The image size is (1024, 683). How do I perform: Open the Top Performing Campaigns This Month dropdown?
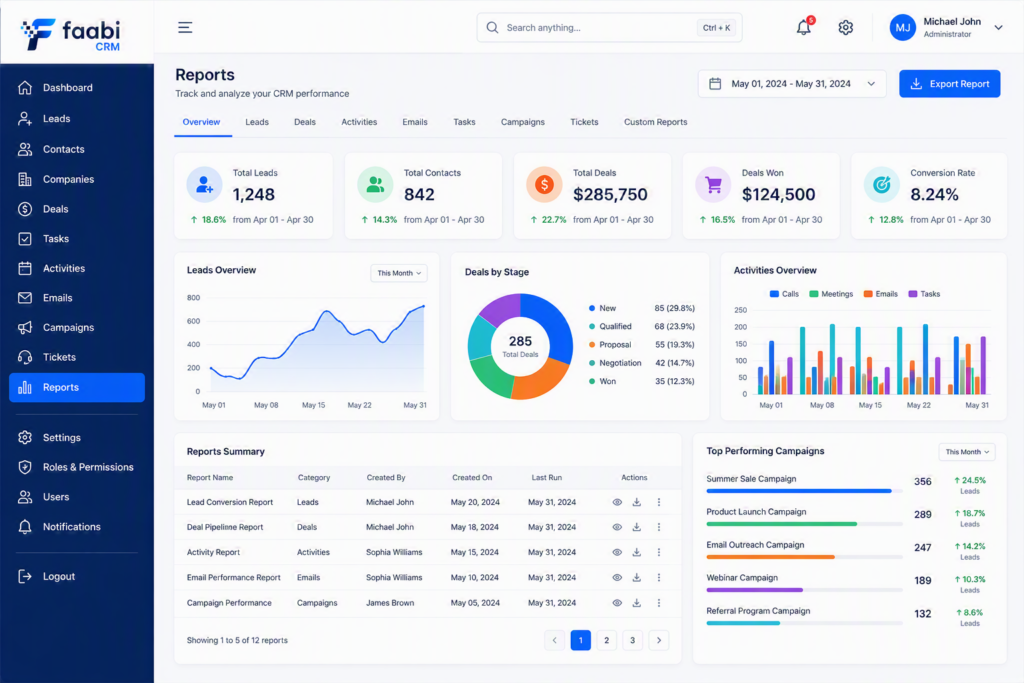pyautogui.click(x=967, y=452)
